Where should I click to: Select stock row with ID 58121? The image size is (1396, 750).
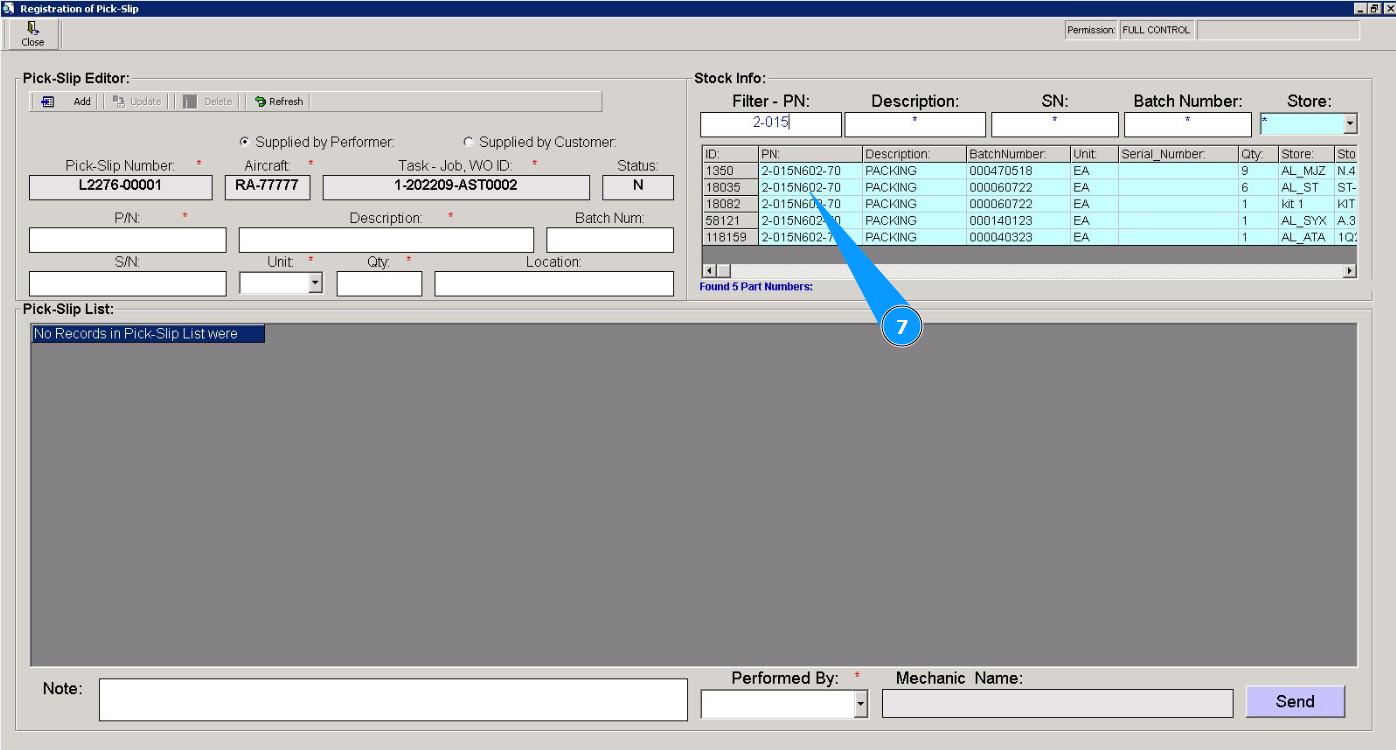730,221
